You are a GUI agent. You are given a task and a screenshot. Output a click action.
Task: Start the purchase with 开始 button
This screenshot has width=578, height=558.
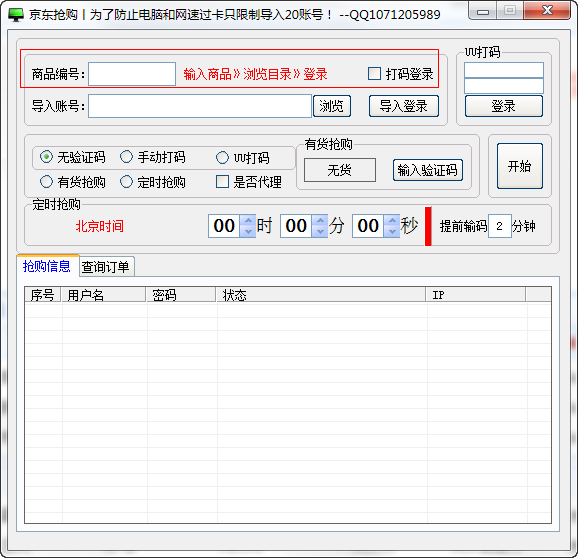coord(519,166)
